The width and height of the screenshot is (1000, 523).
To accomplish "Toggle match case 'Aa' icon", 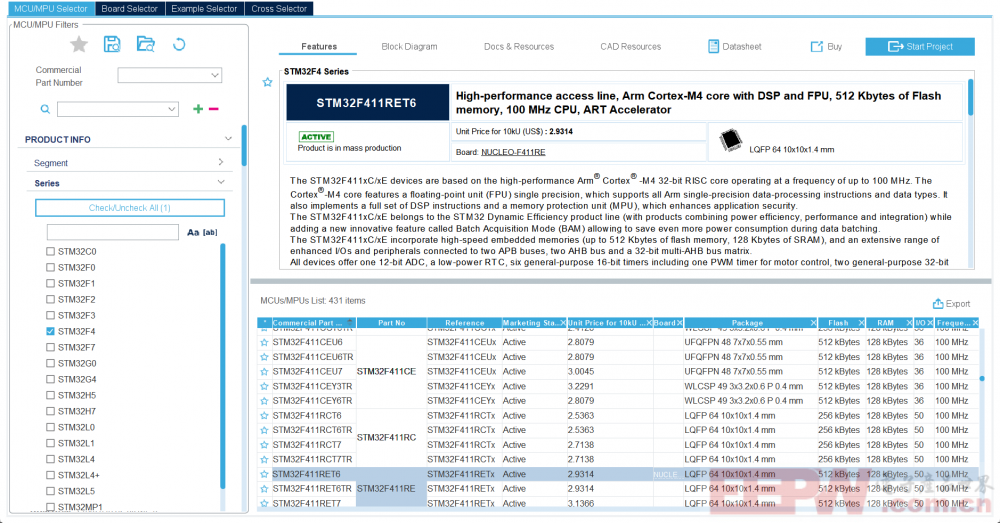I will pos(193,232).
